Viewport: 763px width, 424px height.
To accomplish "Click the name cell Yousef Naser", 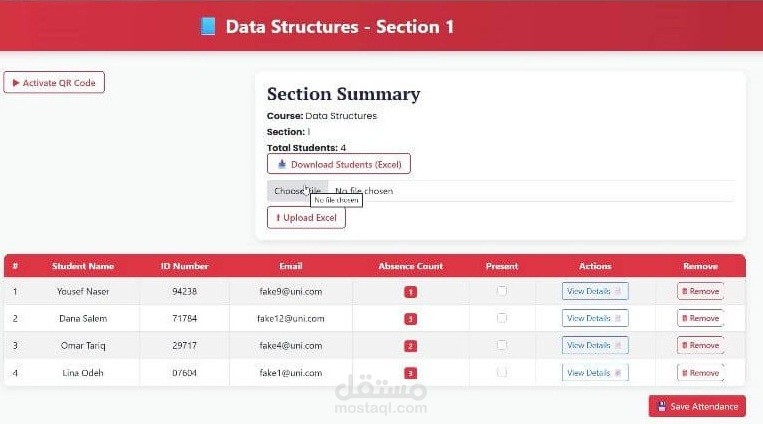I will [83, 292].
